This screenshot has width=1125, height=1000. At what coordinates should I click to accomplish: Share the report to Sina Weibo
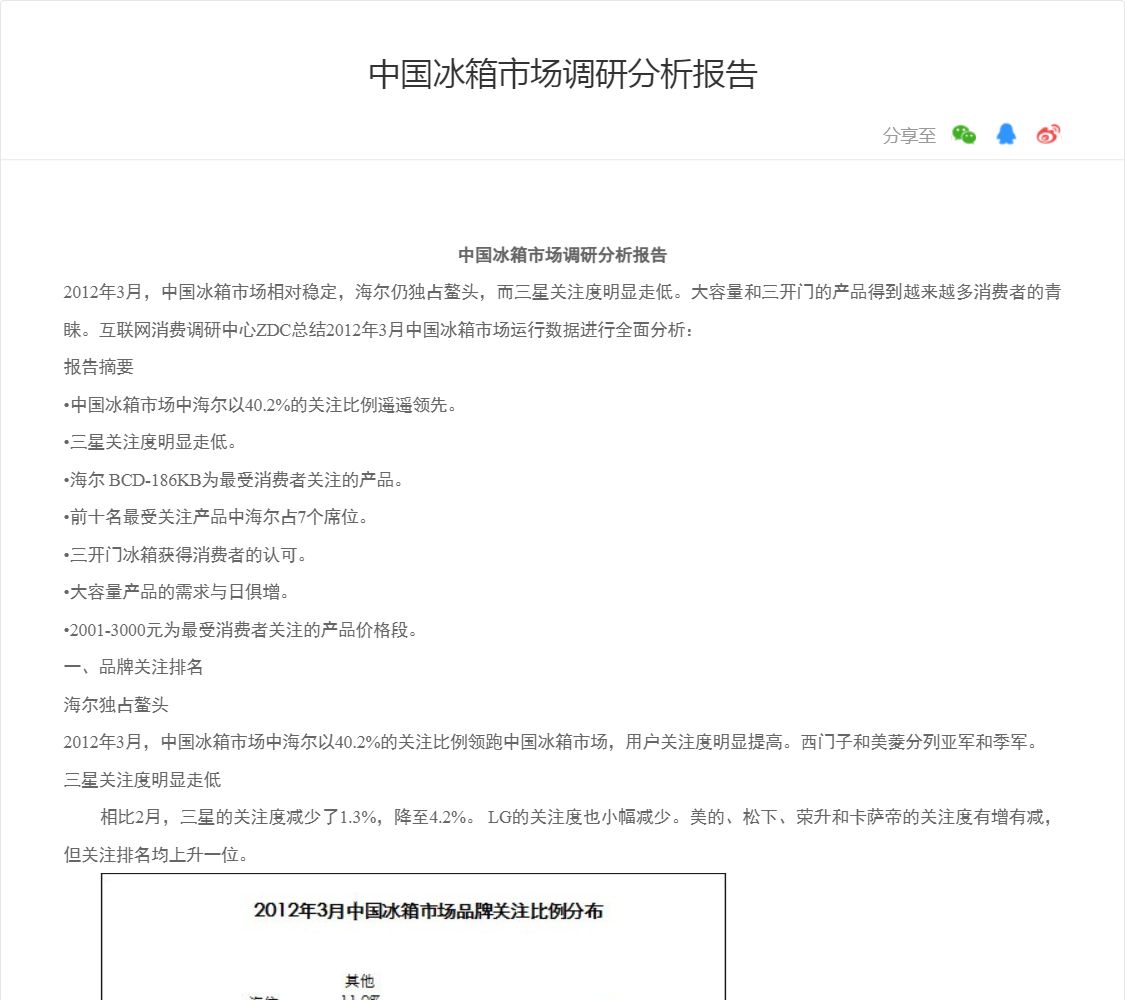coord(1048,134)
